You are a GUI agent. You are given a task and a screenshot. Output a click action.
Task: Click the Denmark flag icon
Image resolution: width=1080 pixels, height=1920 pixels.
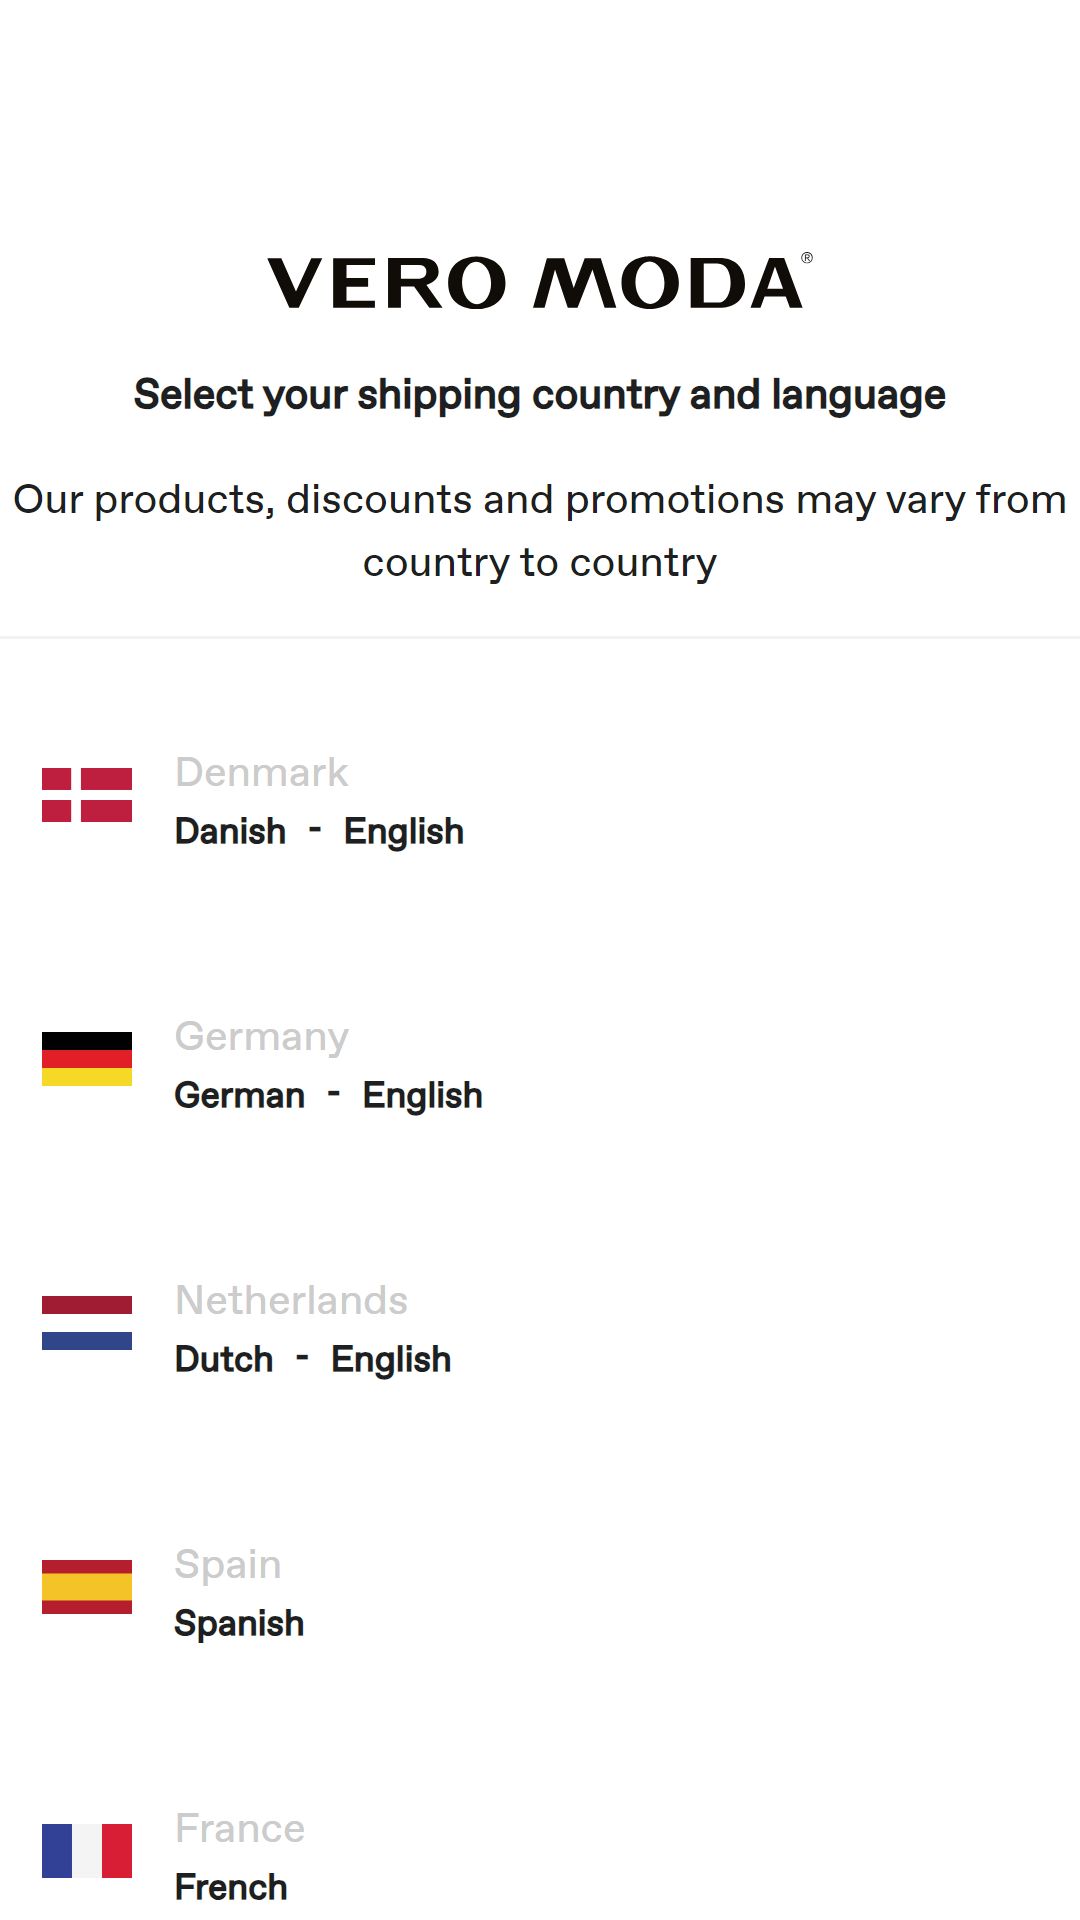87,795
